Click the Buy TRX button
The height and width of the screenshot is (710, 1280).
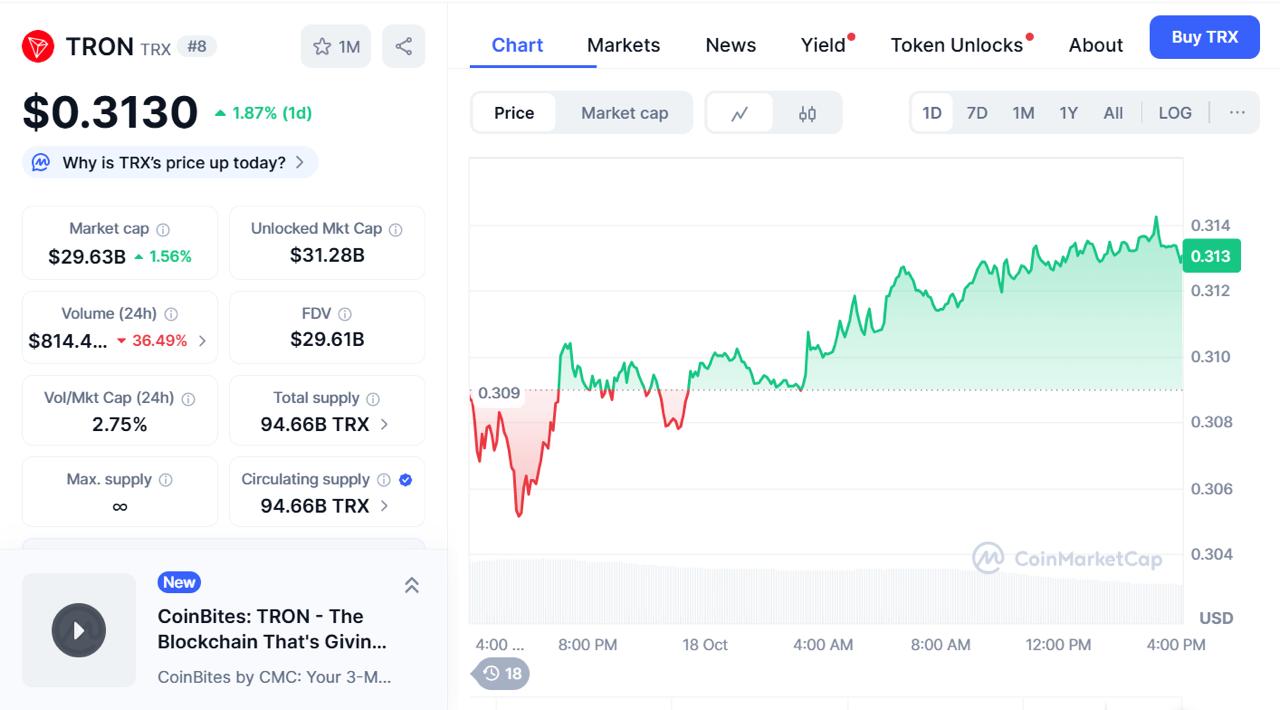[x=1204, y=37]
